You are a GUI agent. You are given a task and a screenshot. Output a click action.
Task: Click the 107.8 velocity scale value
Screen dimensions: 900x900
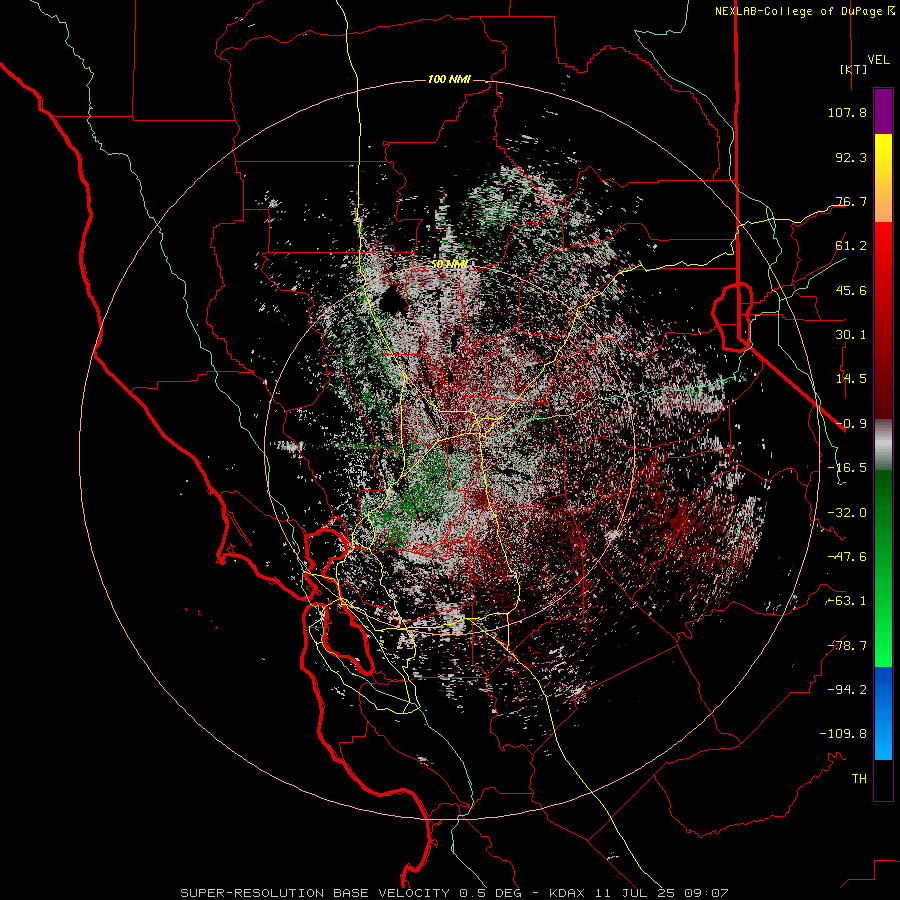pyautogui.click(x=847, y=112)
